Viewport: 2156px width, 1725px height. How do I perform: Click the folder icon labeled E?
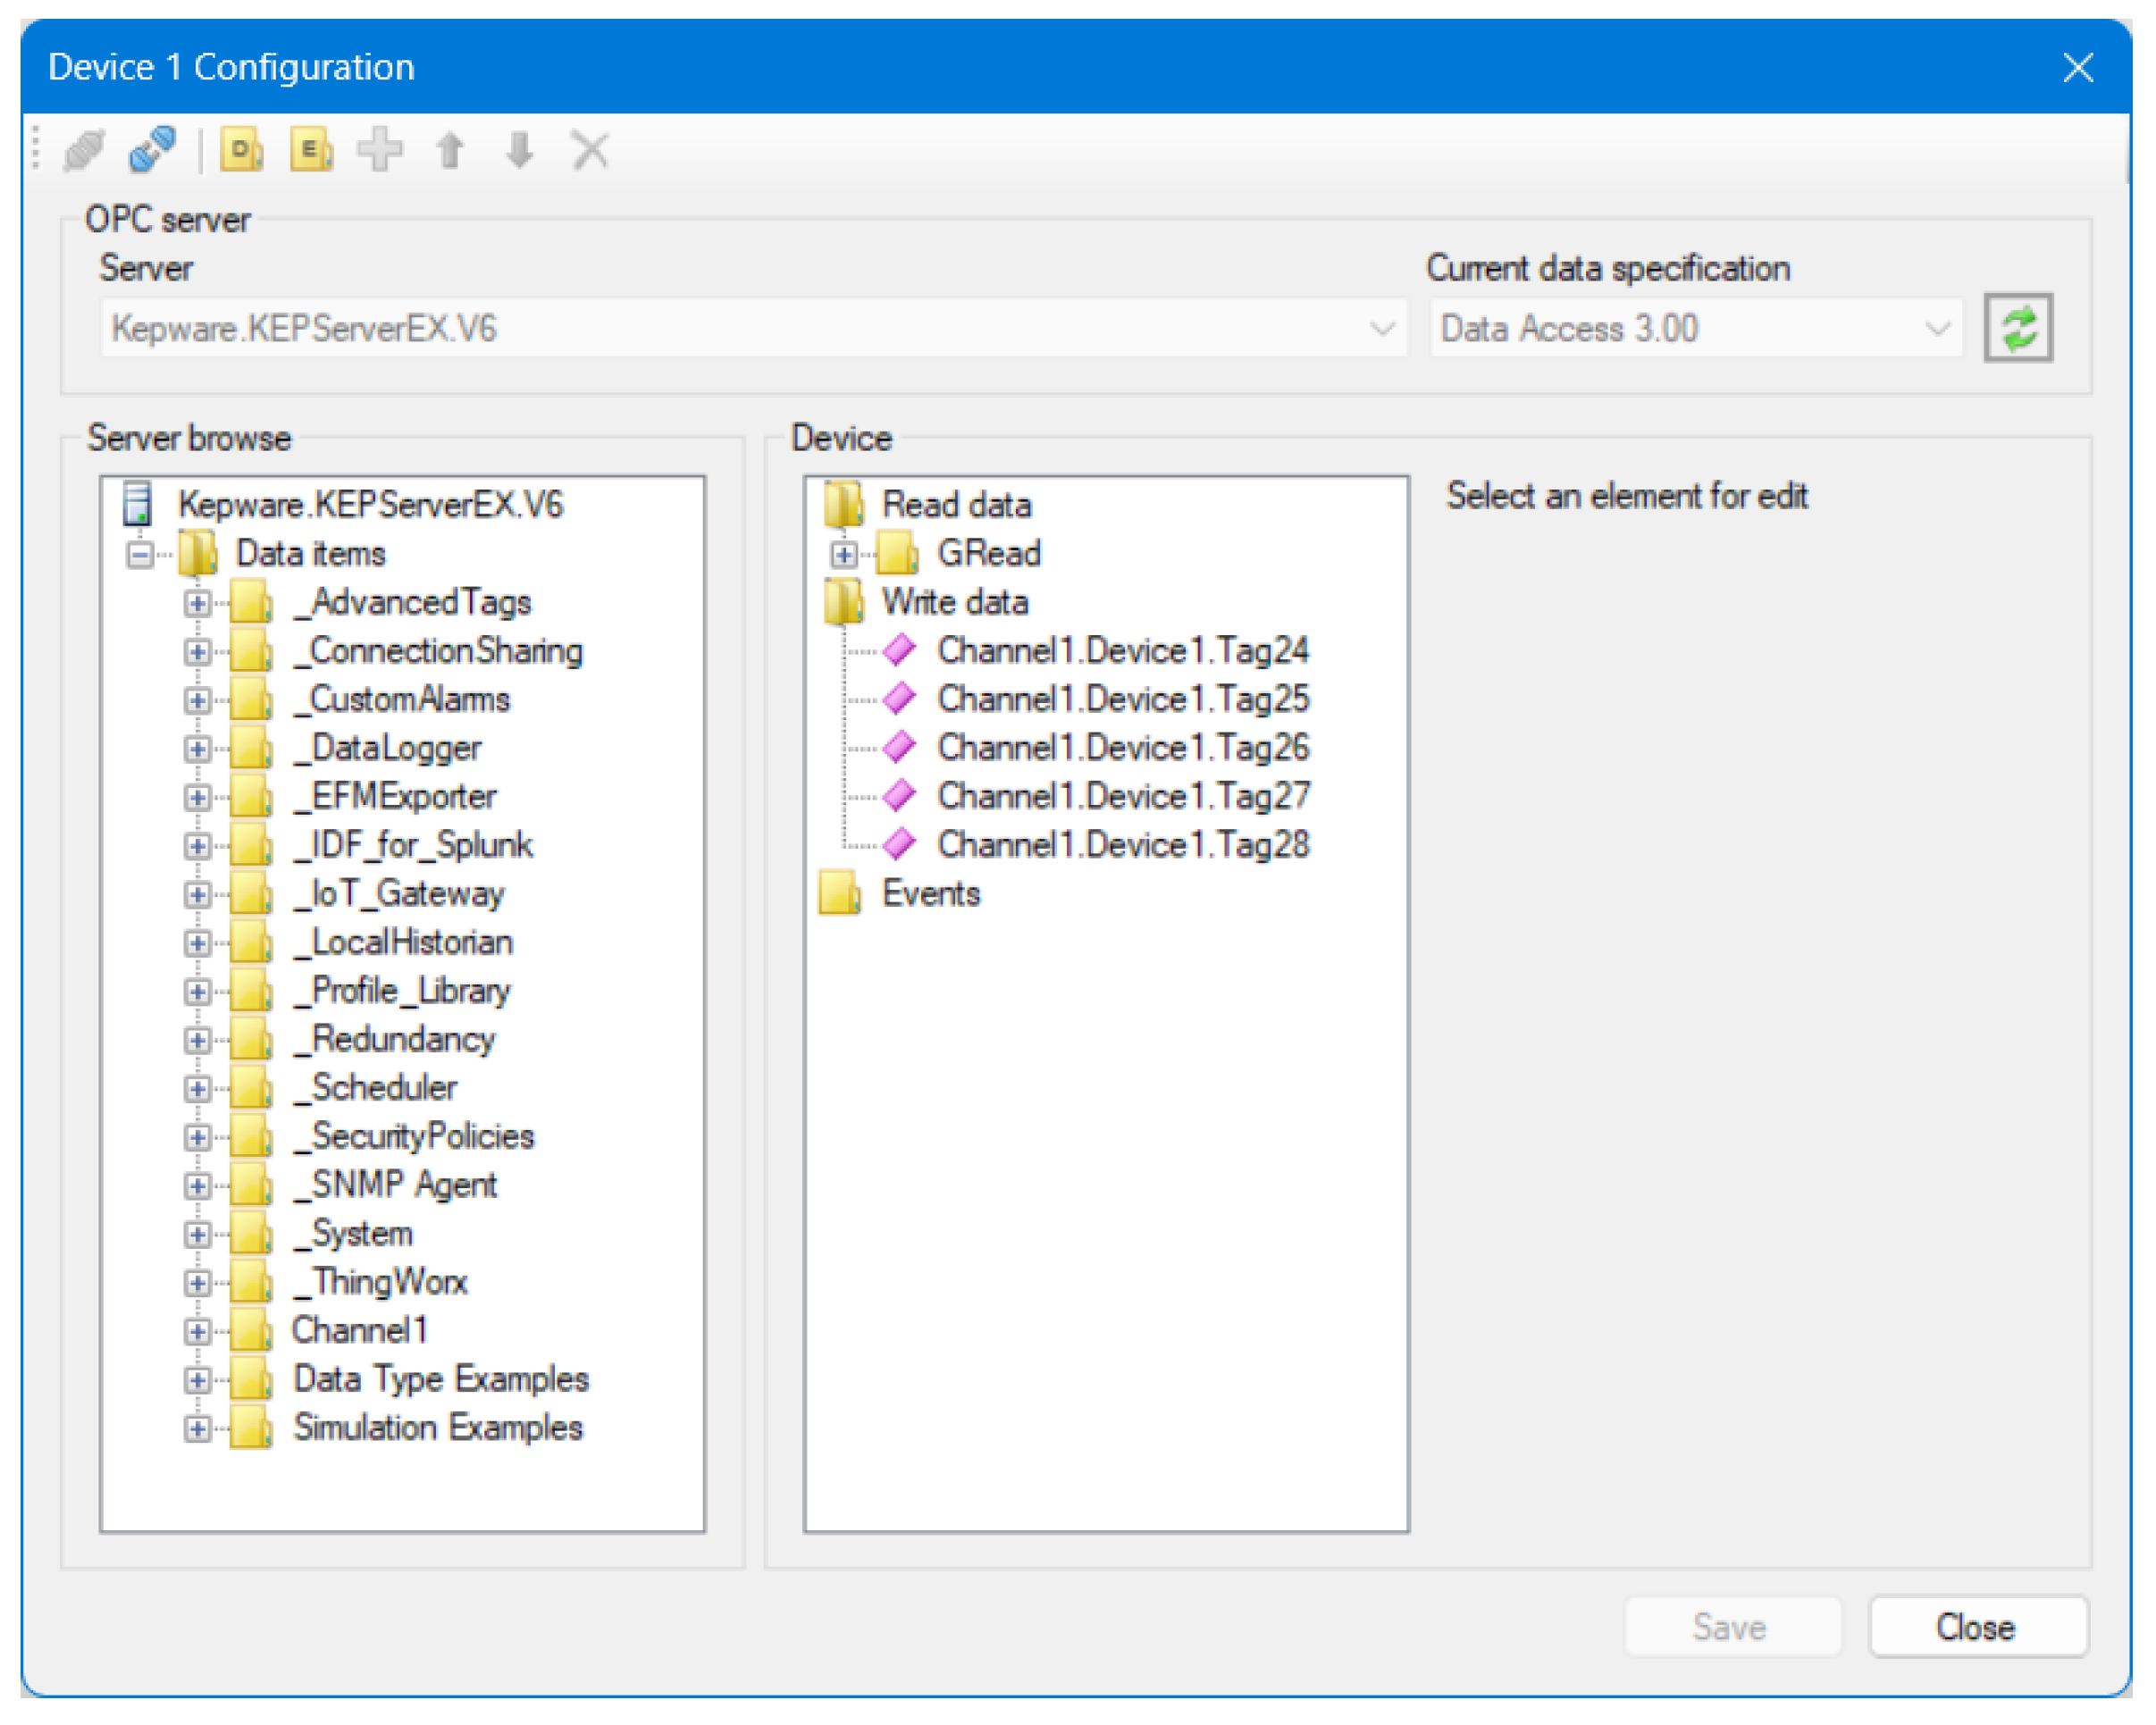[312, 151]
